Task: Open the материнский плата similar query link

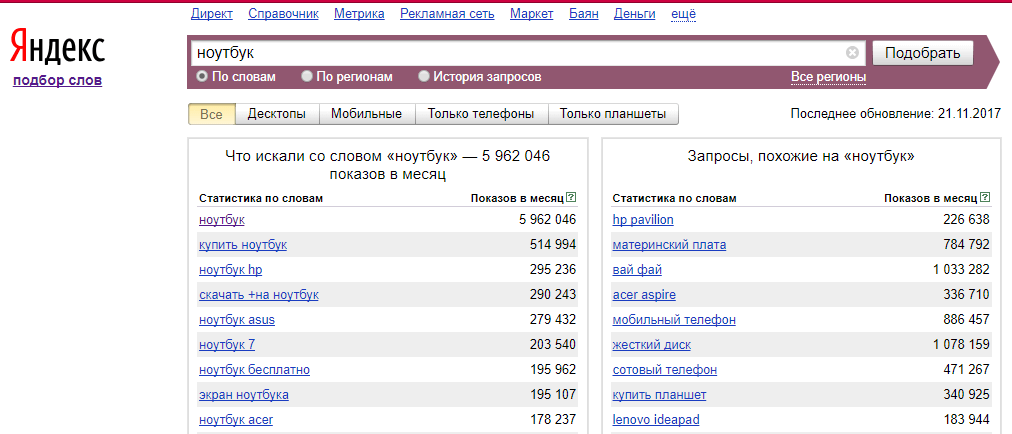Action: point(669,245)
